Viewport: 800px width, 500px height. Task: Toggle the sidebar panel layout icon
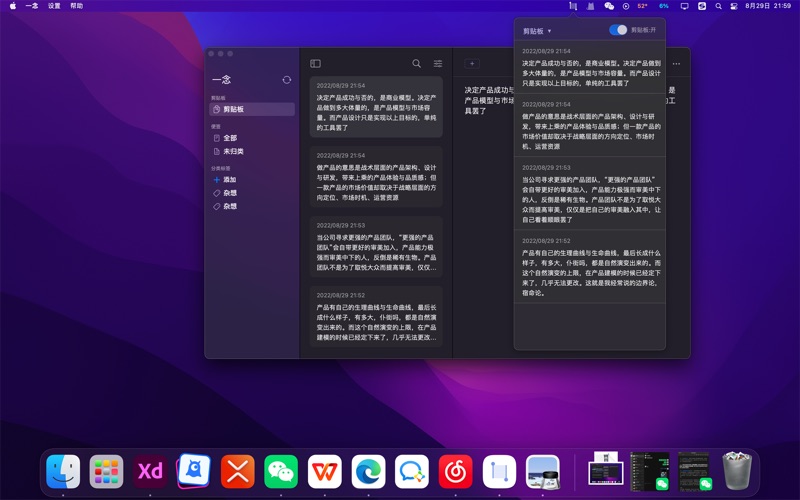[315, 64]
